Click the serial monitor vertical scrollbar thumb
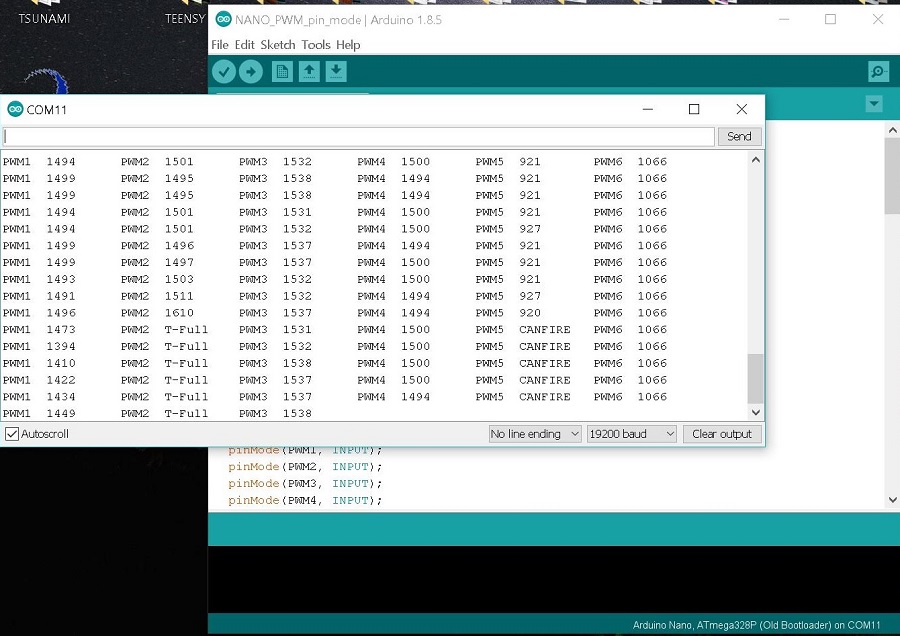This screenshot has width=900, height=636. 755,378
